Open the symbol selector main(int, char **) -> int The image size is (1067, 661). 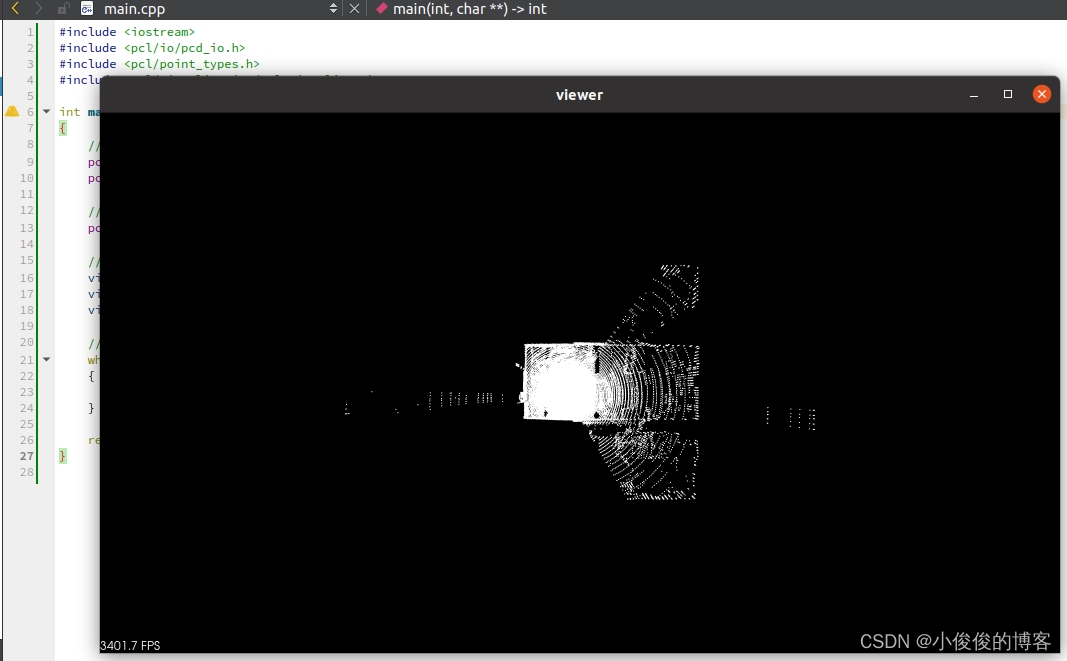point(470,8)
